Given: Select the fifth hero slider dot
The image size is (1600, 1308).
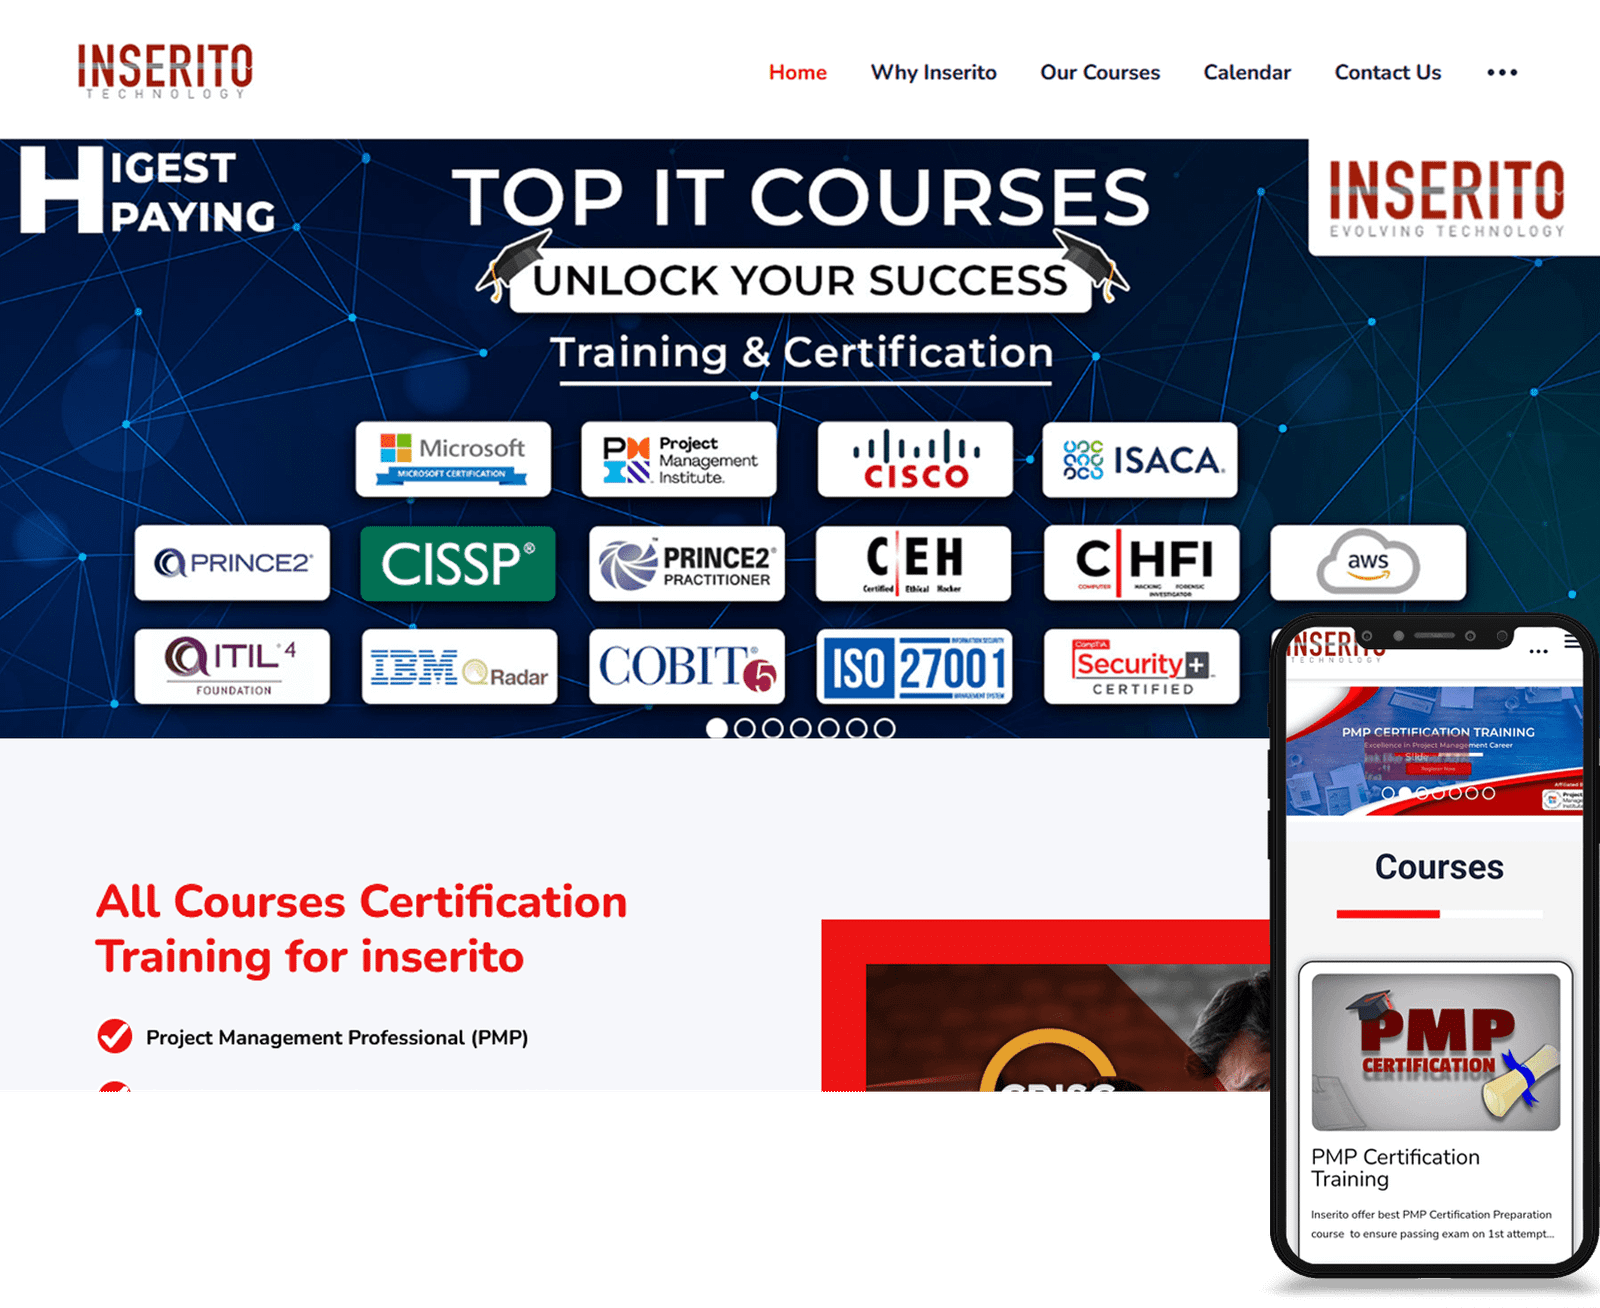Looking at the screenshot, I should [x=829, y=728].
